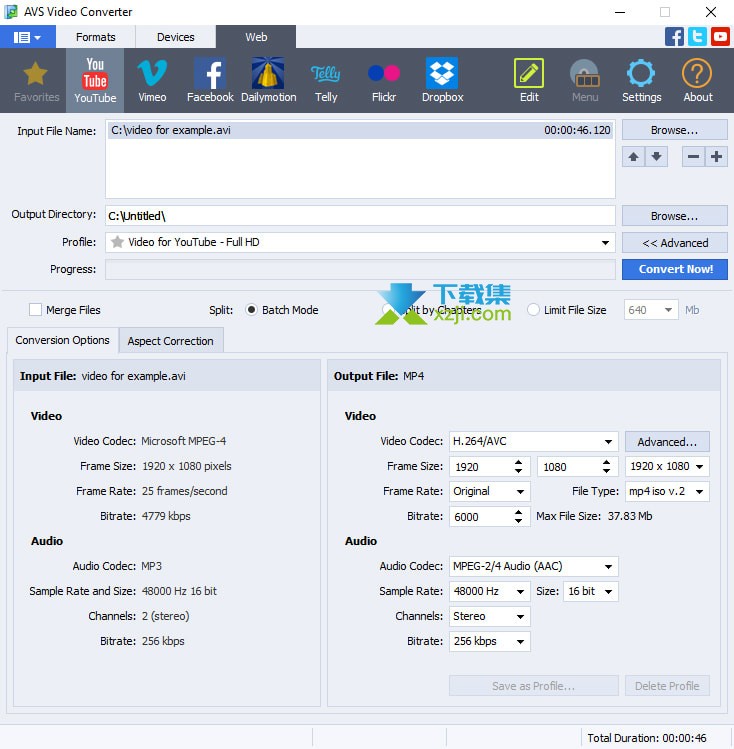
Task: Click the conversion Progress bar
Action: pyautogui.click(x=360, y=269)
